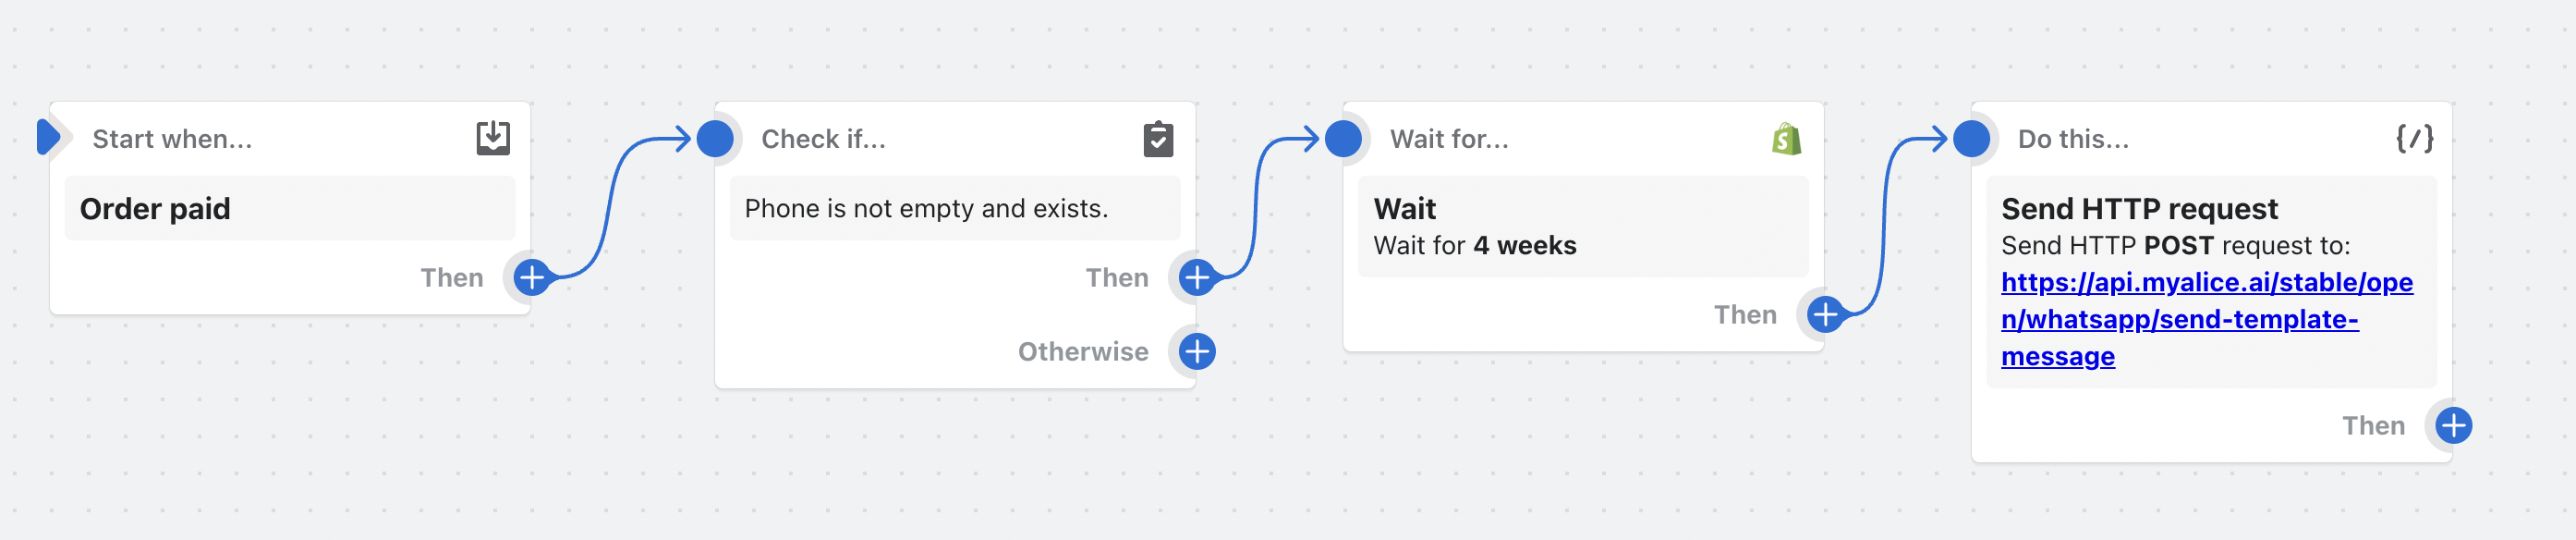
Task: Select the Check if input connector dot
Action: point(715,138)
